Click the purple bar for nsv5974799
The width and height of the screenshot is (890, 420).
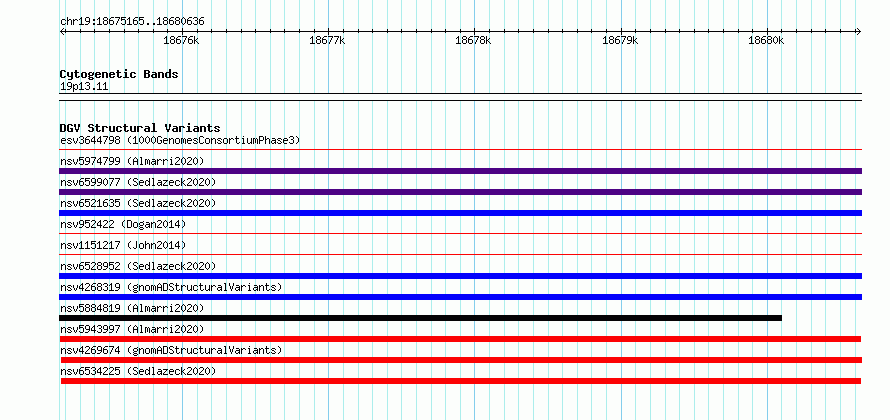point(460,171)
